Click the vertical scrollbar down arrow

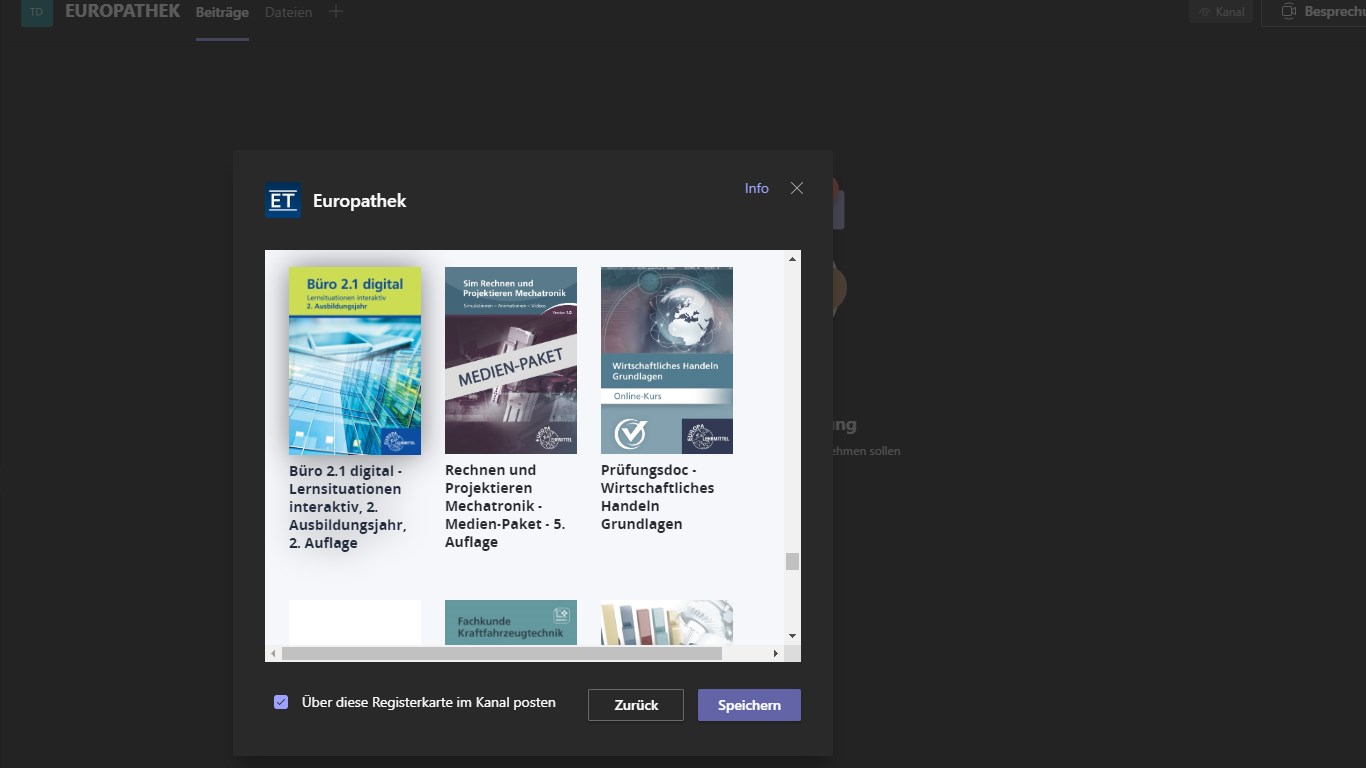tap(792, 636)
